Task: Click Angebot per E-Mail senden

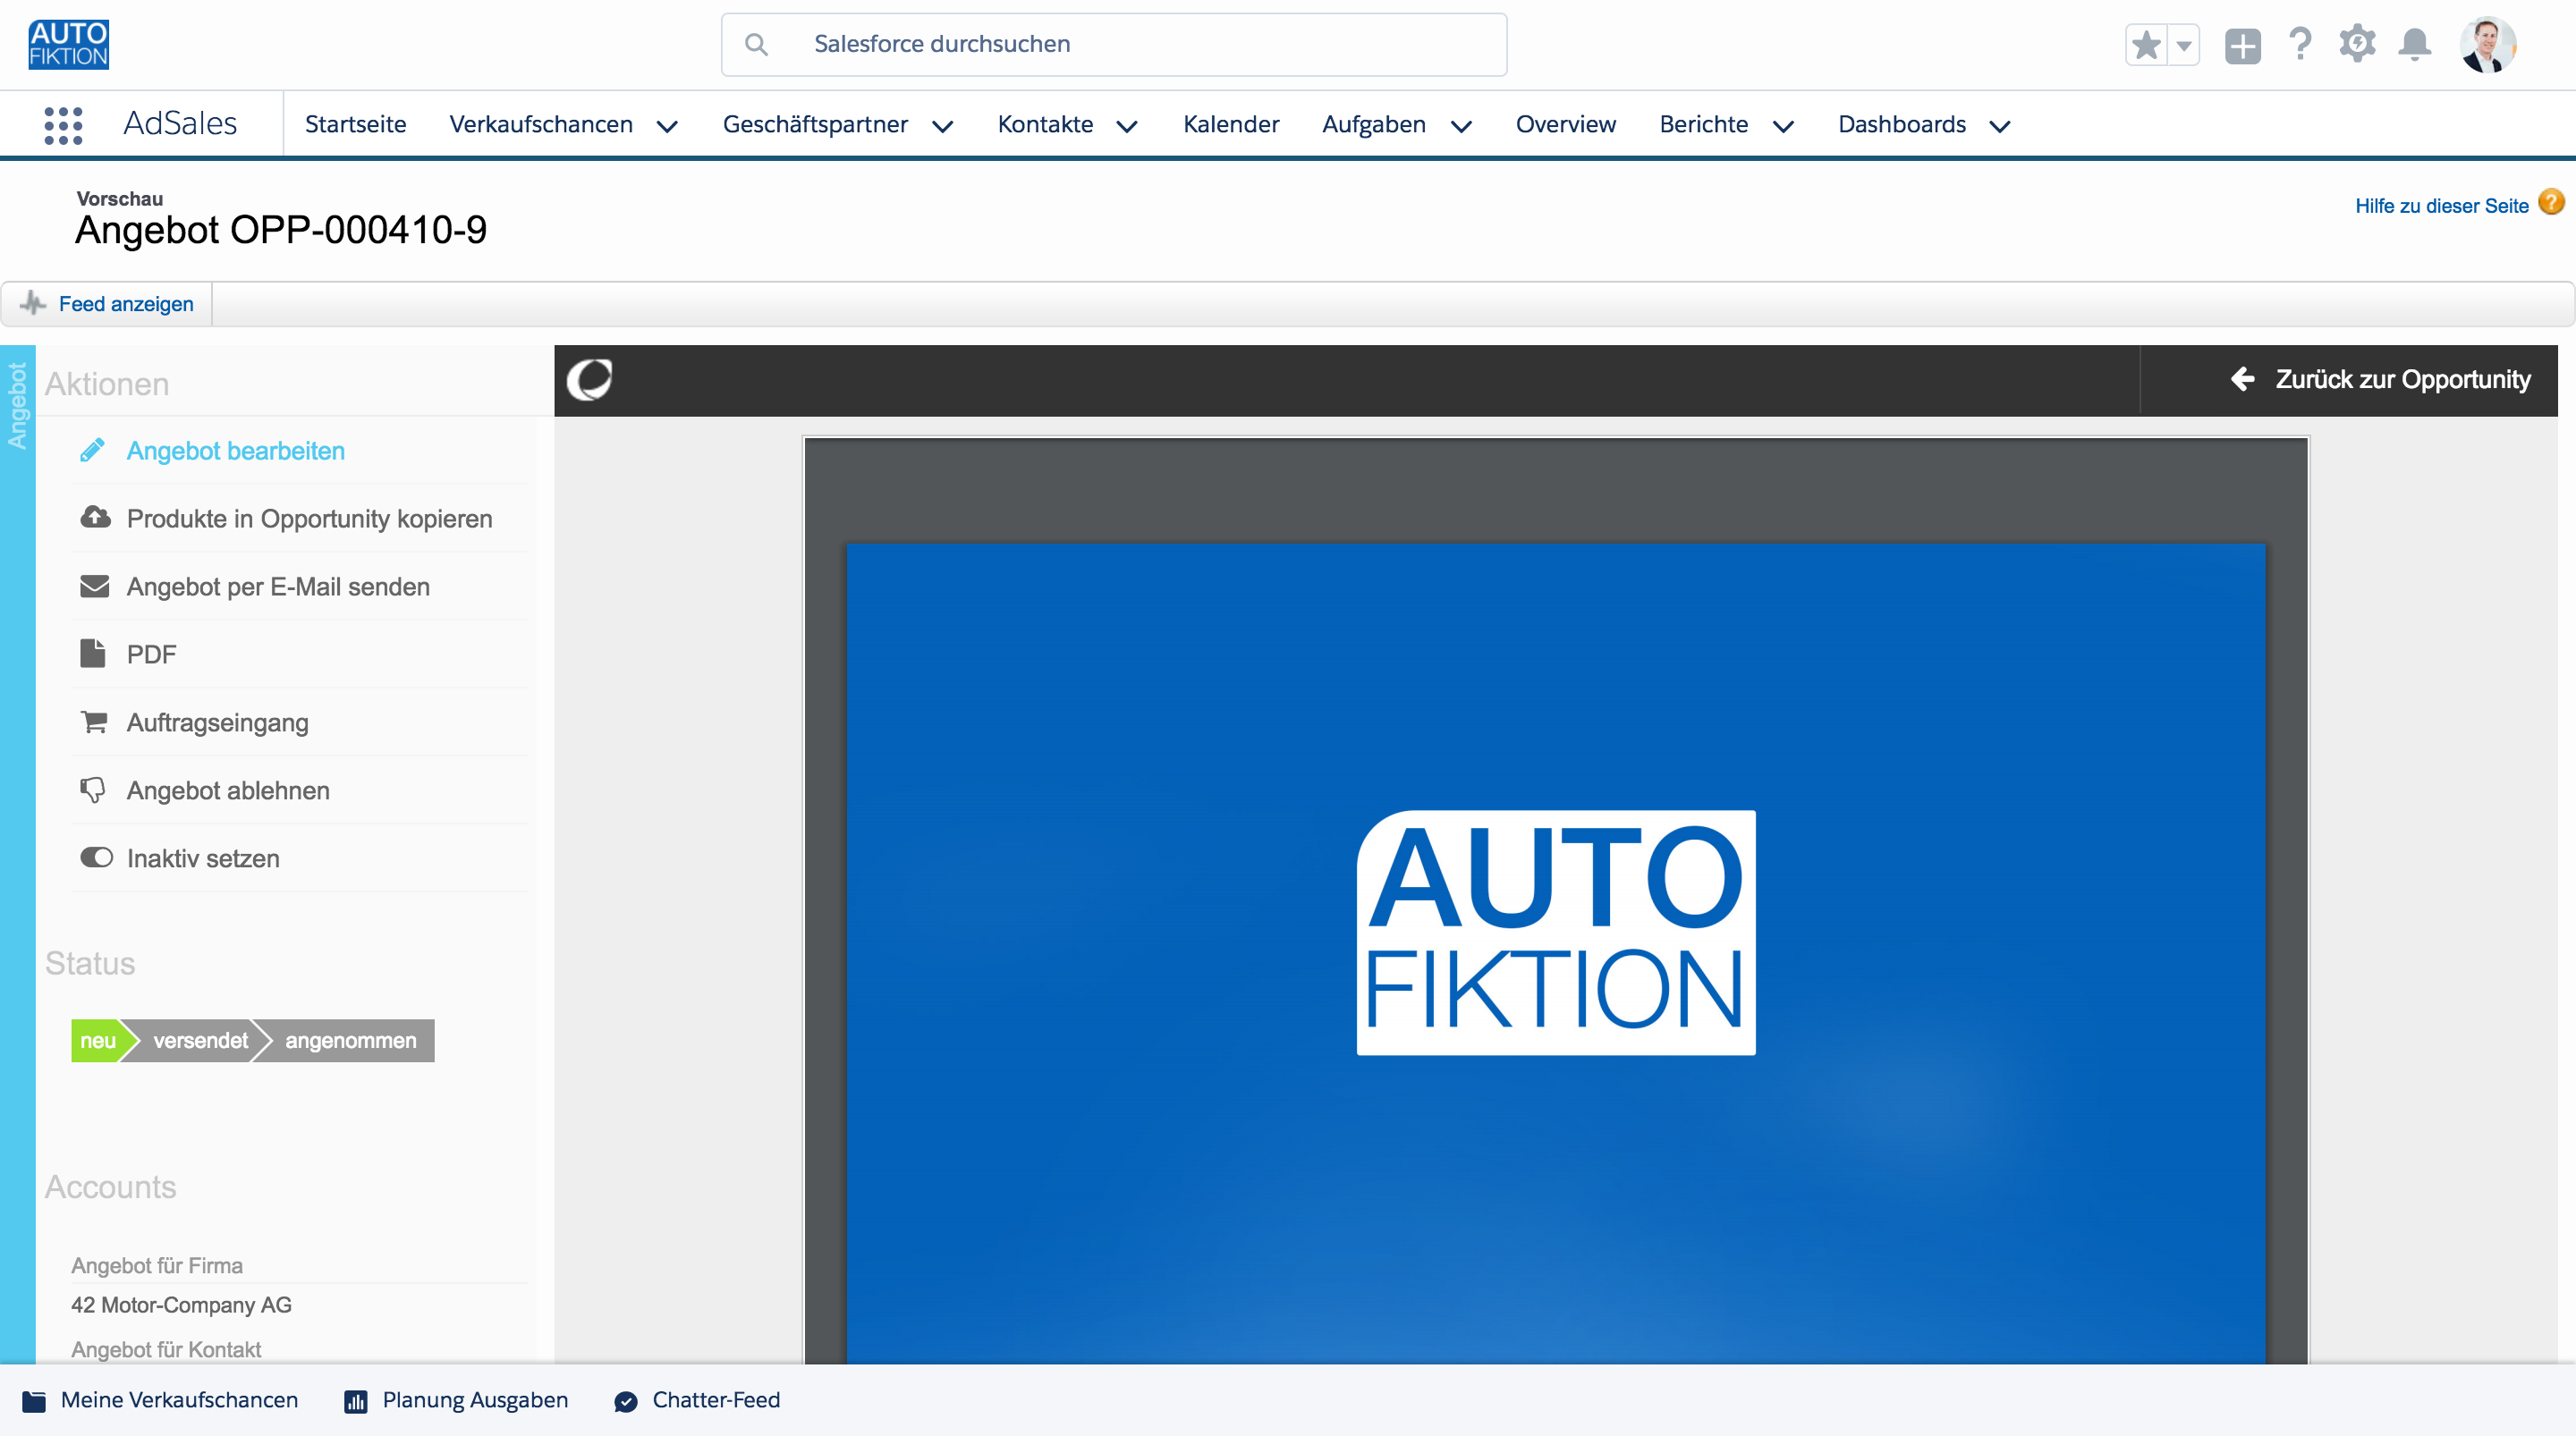Action: (278, 587)
